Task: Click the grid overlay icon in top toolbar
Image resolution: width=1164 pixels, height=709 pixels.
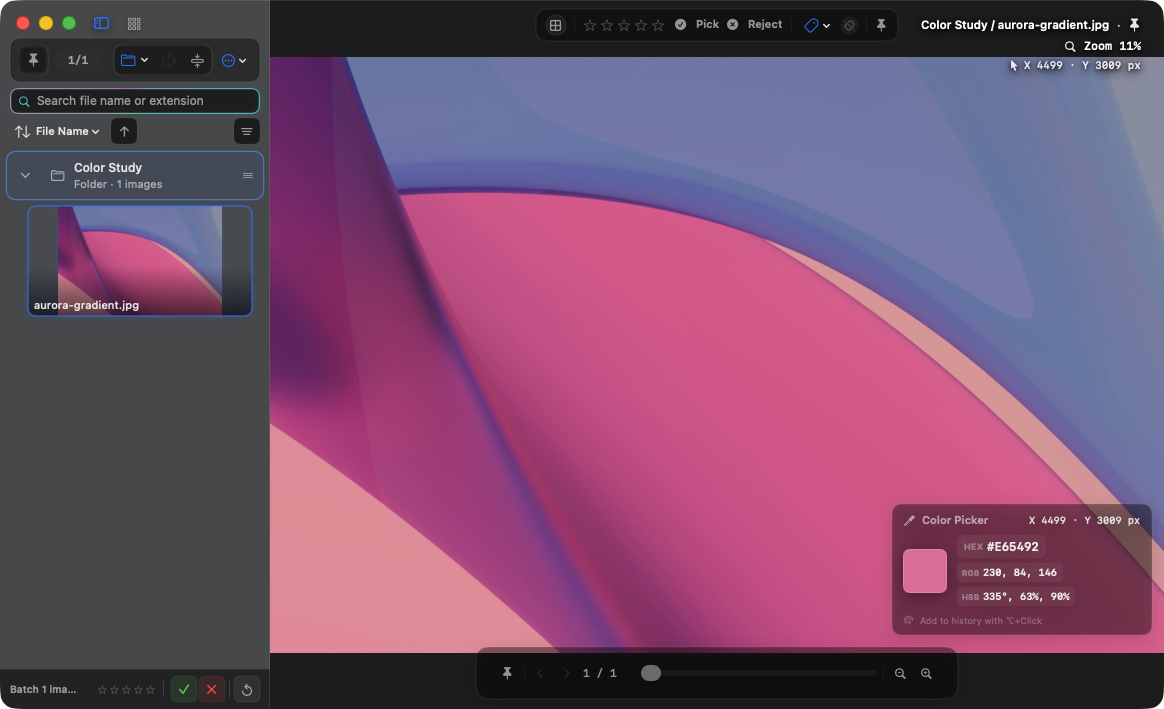Action: point(555,25)
